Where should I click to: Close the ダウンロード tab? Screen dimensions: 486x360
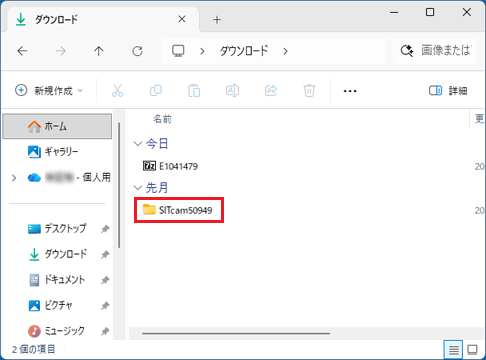182,19
